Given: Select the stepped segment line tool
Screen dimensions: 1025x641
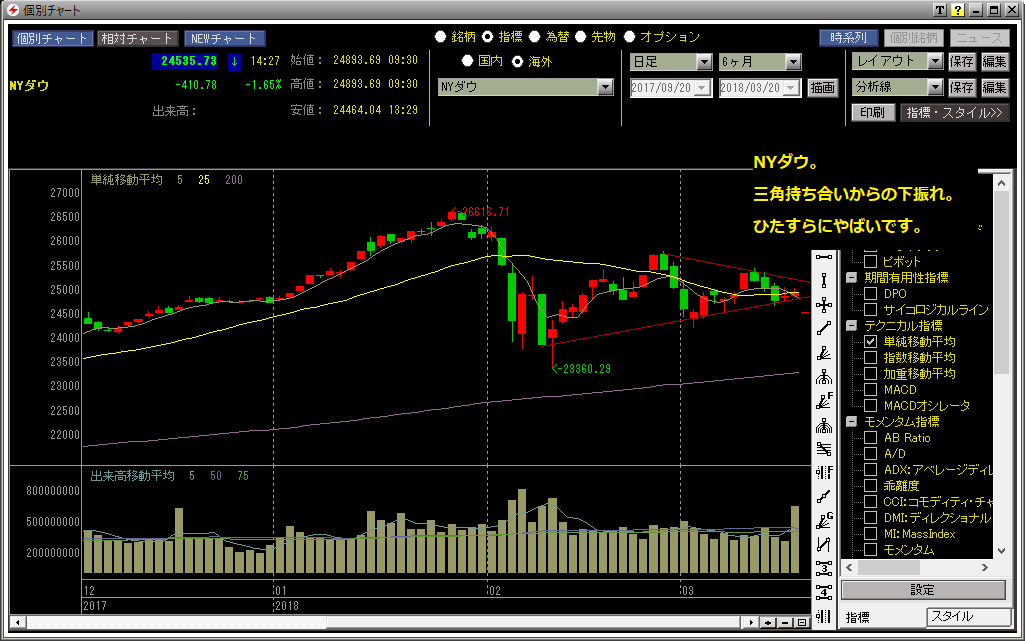Looking at the screenshot, I should coord(824,497).
